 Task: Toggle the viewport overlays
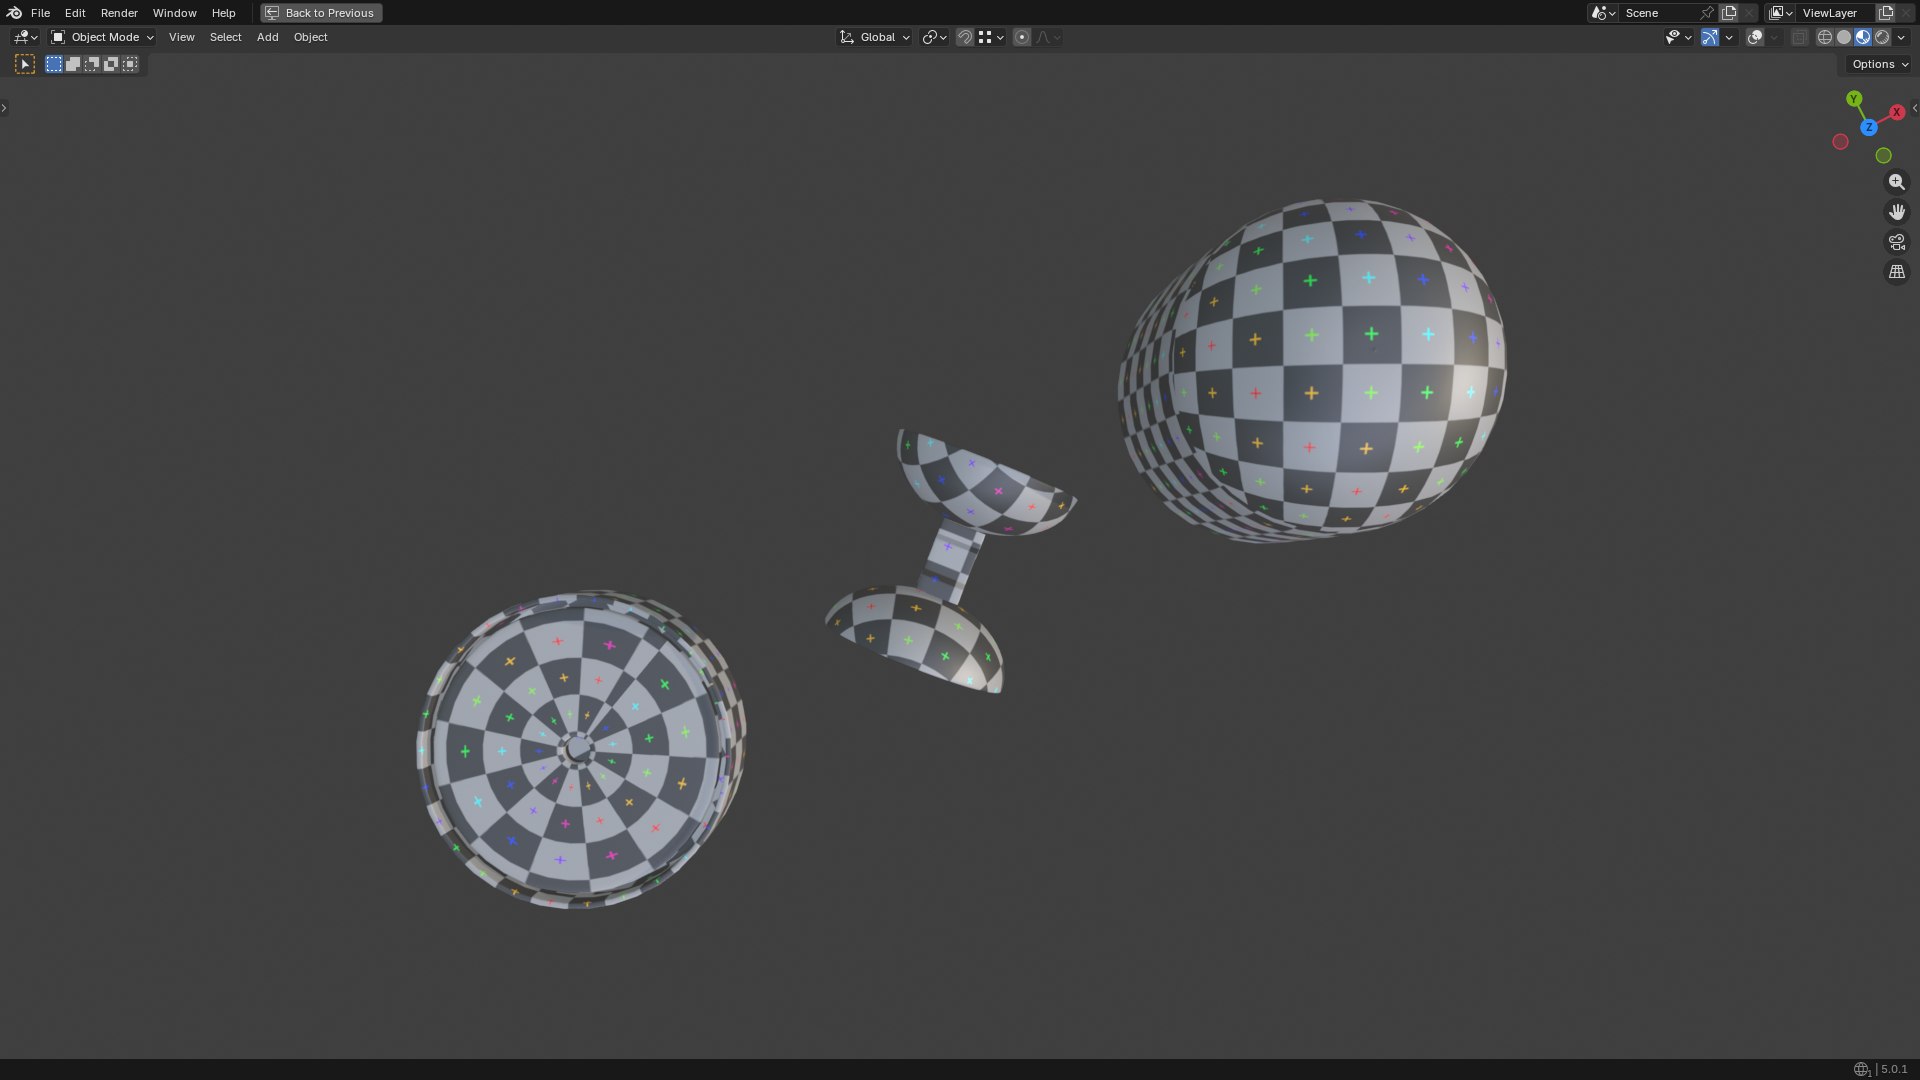(1755, 37)
